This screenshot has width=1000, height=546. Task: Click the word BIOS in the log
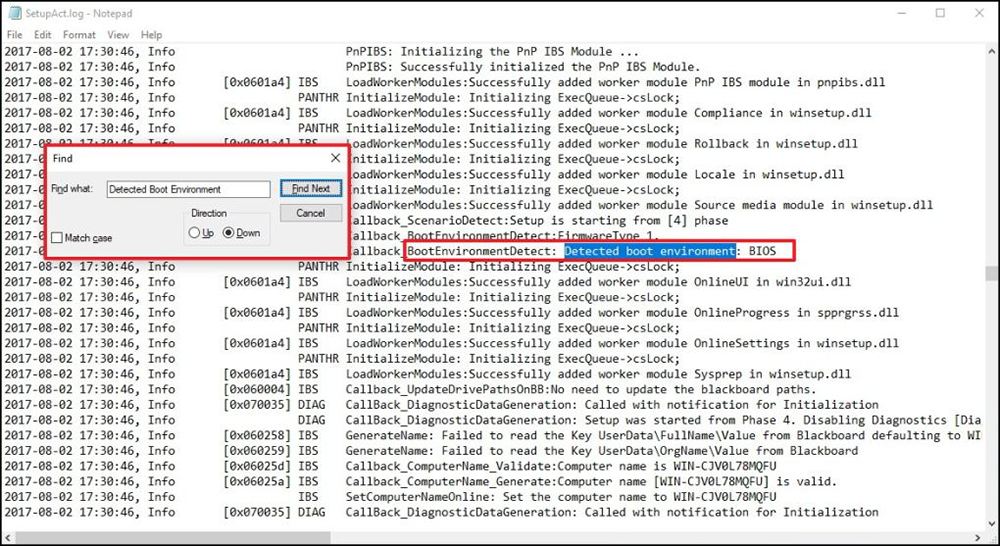[x=762, y=251]
